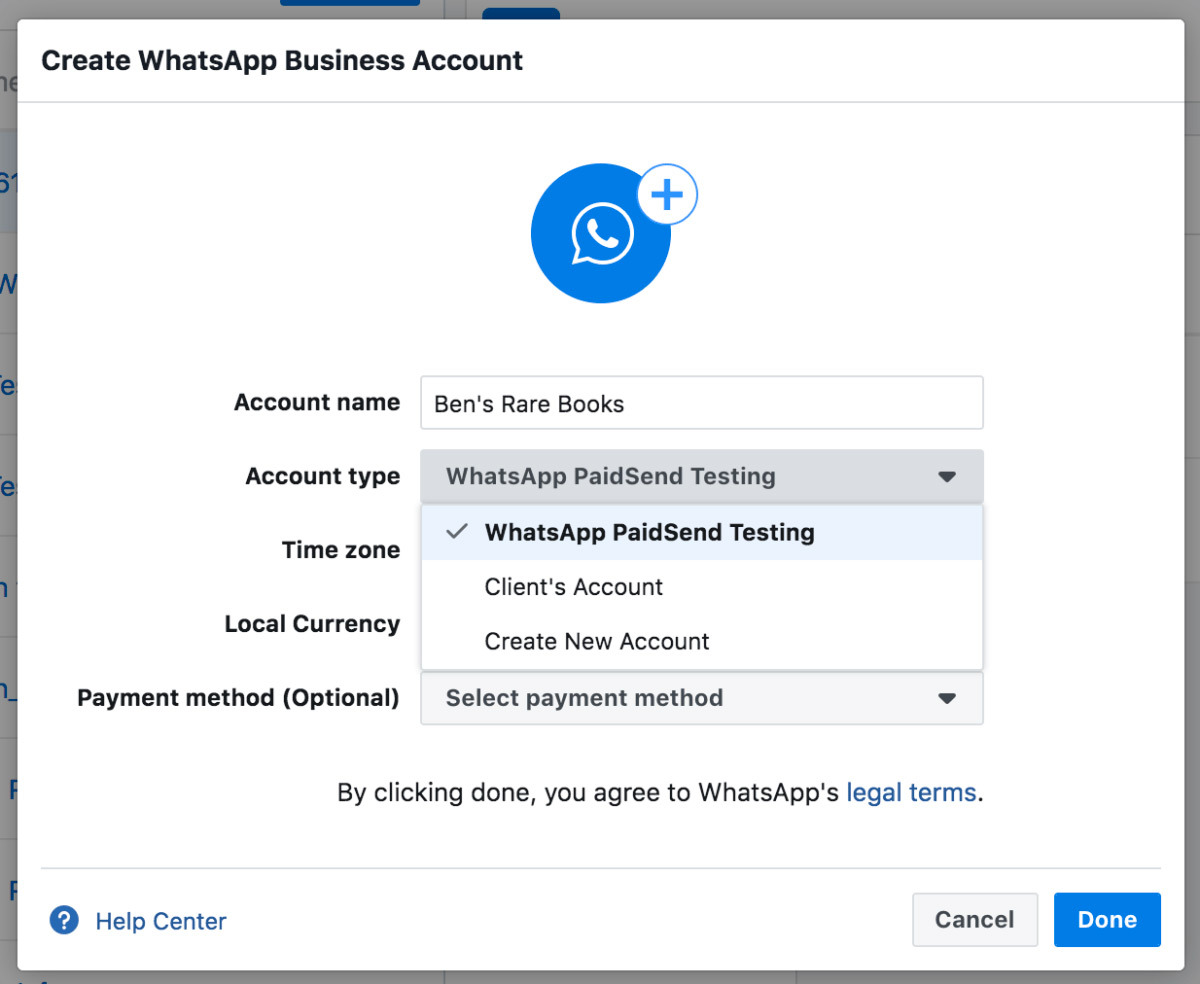The image size is (1200, 984).
Task: Click the Local Currency label
Action: coord(312,624)
